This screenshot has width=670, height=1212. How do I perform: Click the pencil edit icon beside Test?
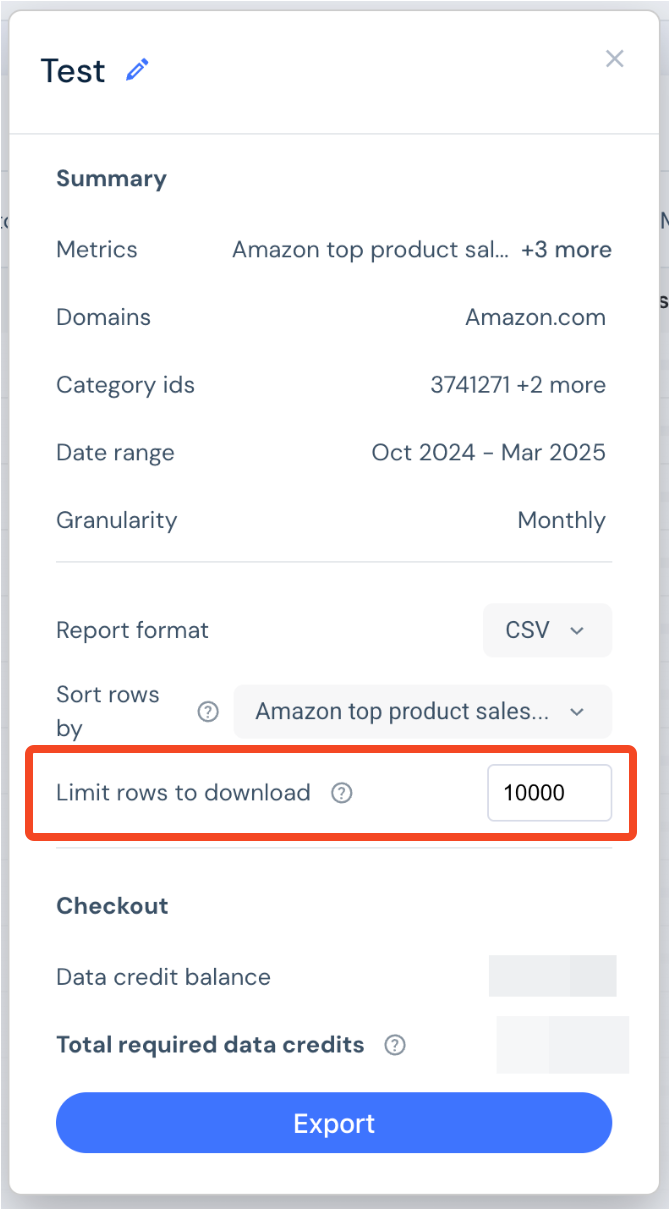click(137, 70)
